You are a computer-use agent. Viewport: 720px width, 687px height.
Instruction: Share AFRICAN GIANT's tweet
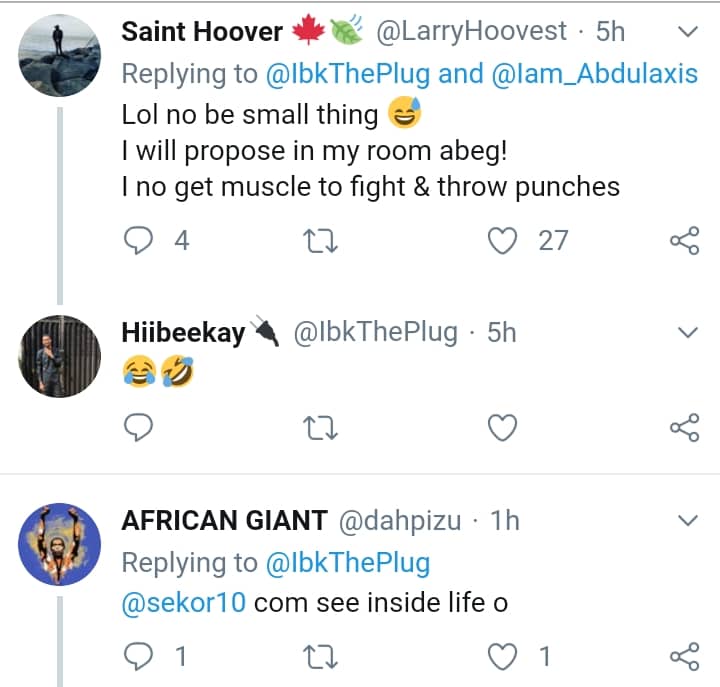pos(684,657)
